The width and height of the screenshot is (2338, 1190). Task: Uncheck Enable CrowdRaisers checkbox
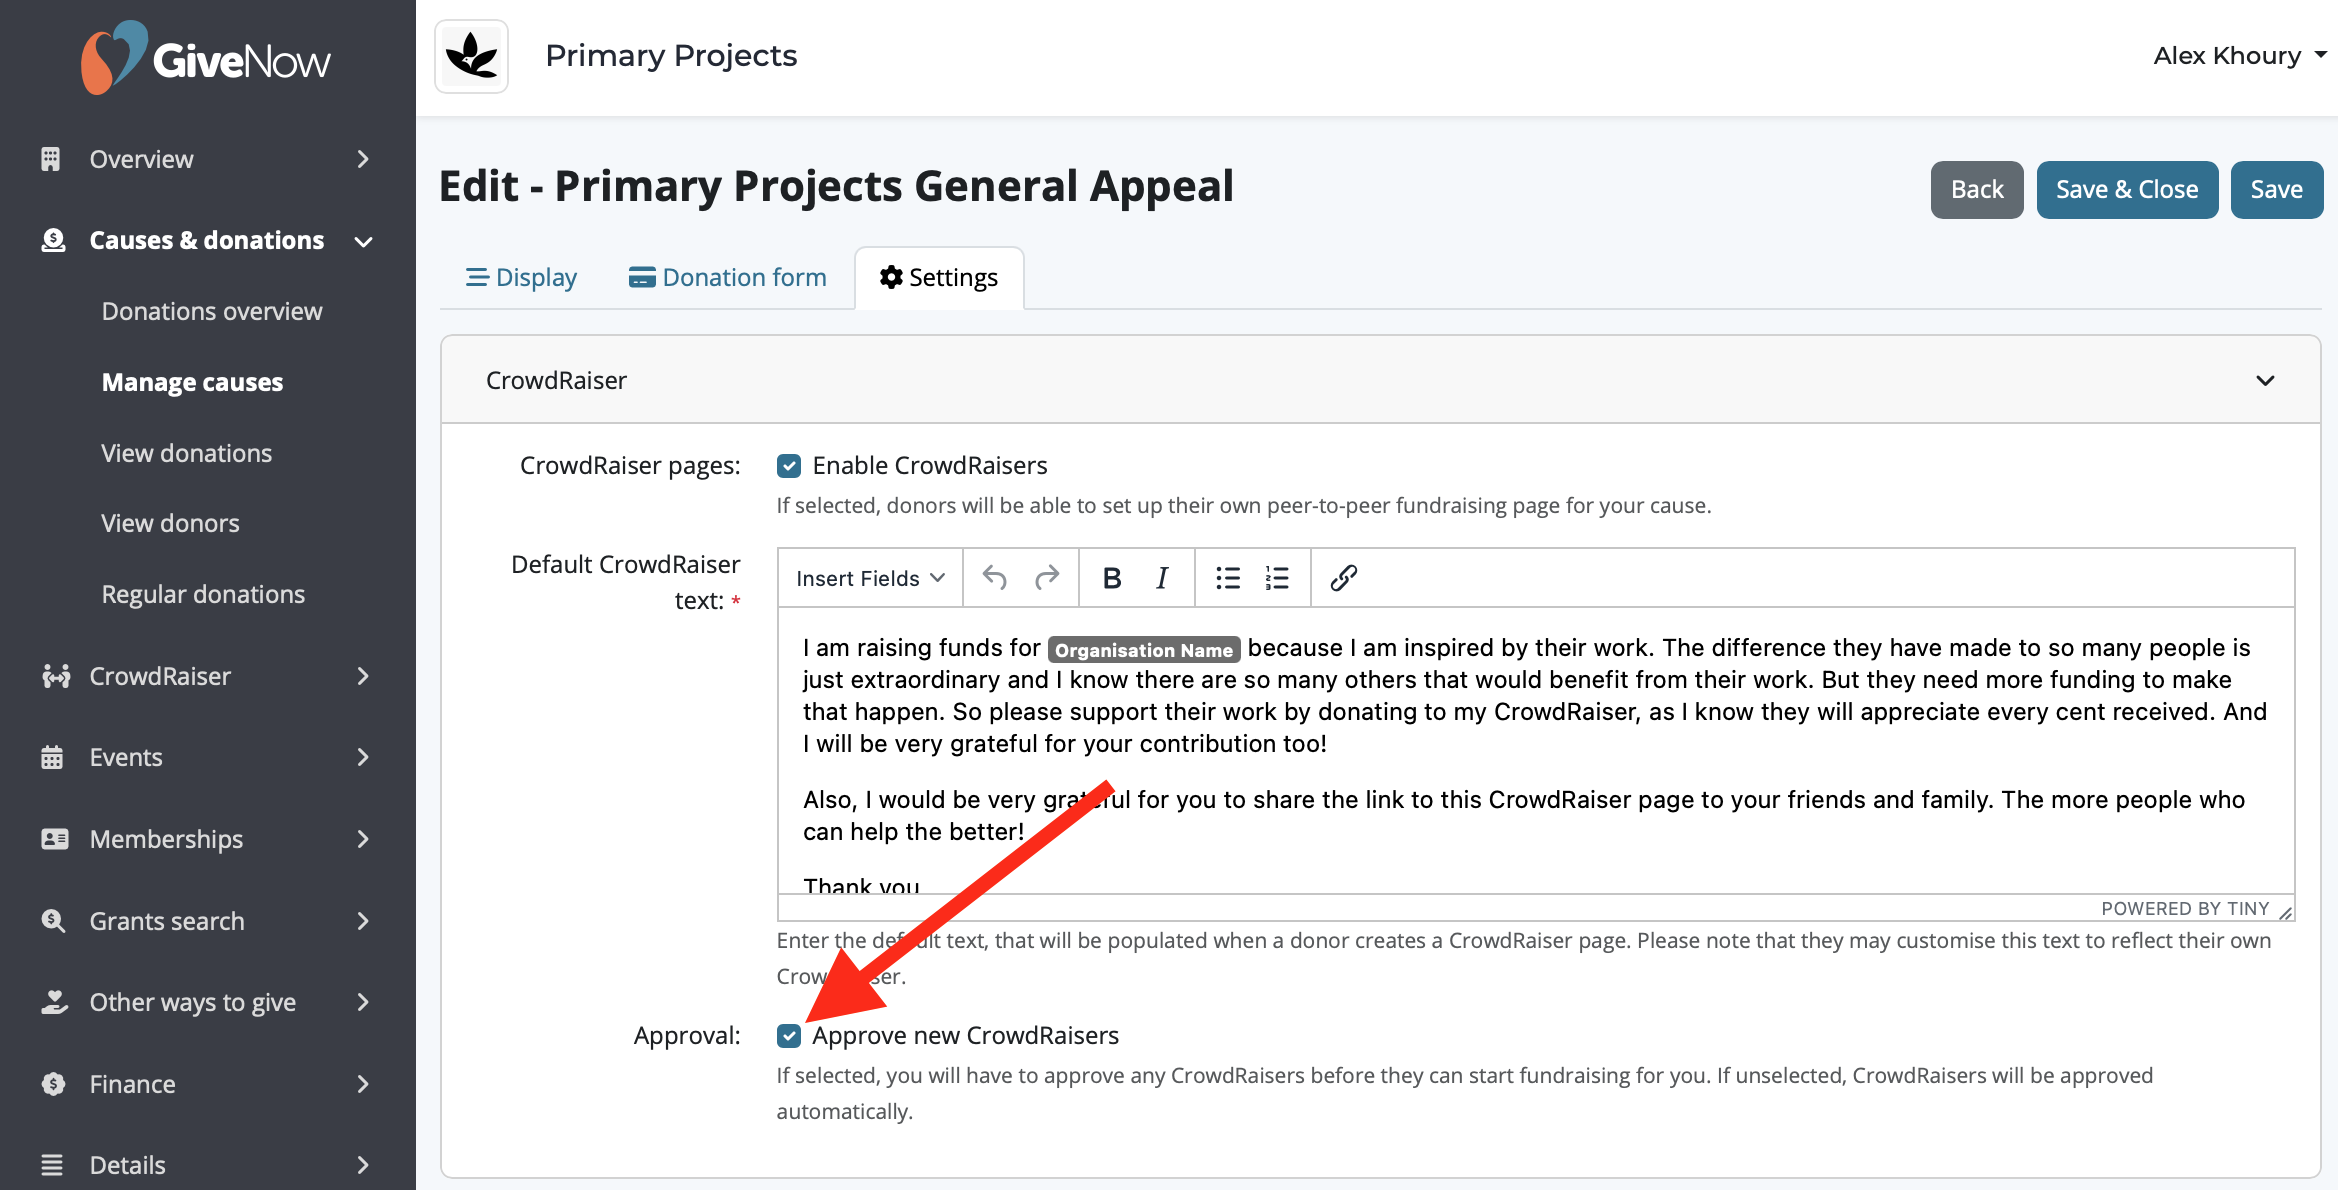[789, 466]
